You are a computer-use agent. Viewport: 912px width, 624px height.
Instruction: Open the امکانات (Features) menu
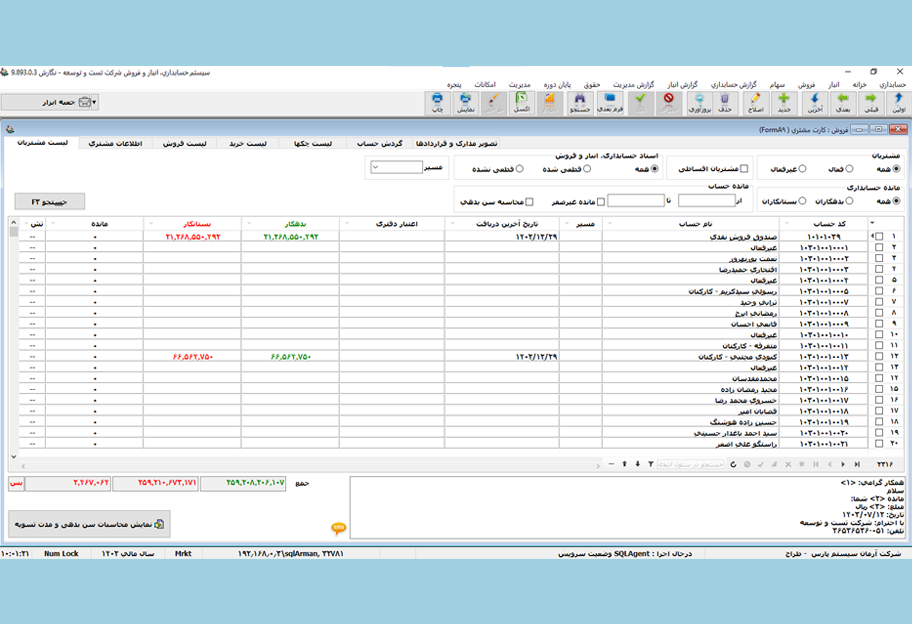click(484, 84)
